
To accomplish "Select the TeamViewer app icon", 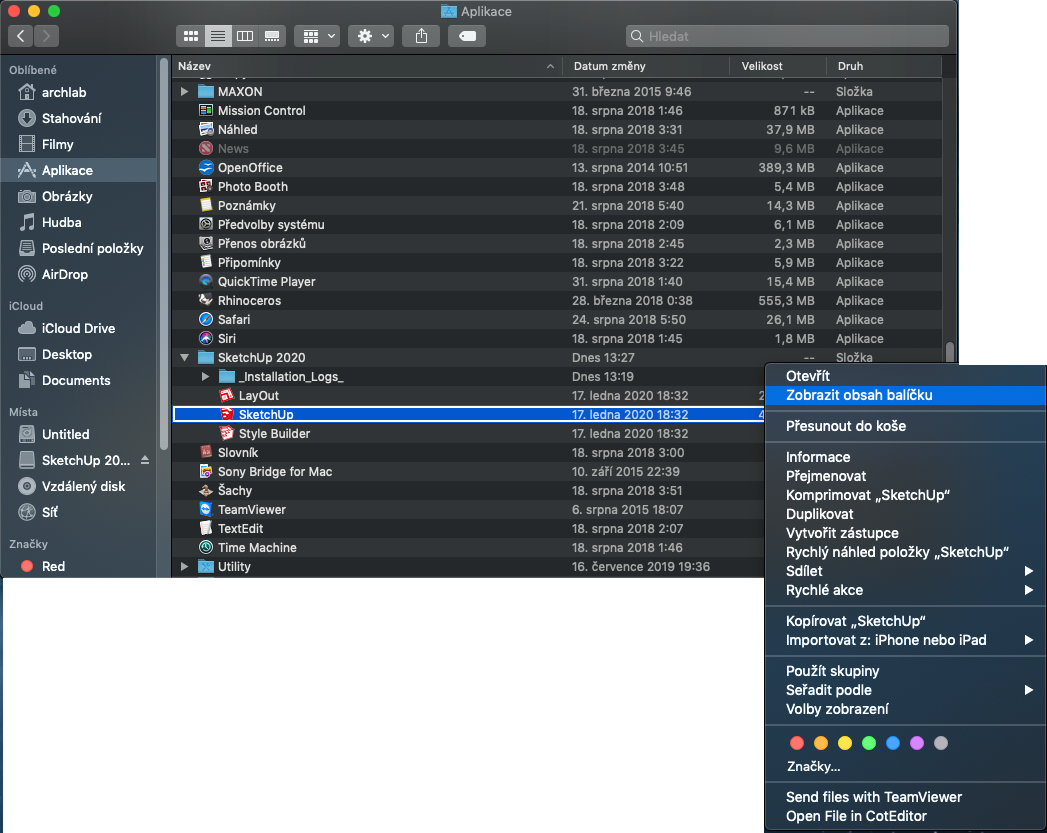I will [206, 509].
